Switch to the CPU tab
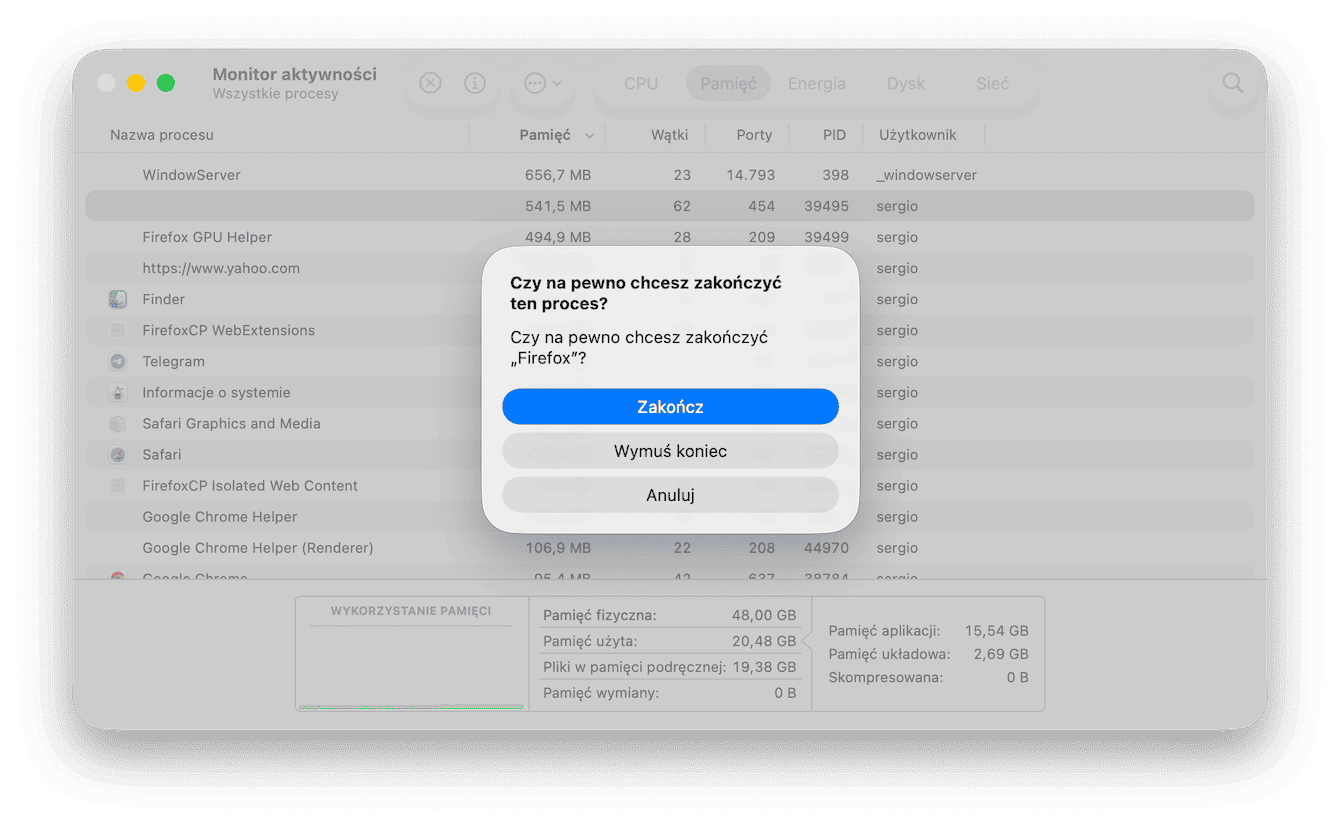This screenshot has height=826, width=1340. click(x=641, y=84)
